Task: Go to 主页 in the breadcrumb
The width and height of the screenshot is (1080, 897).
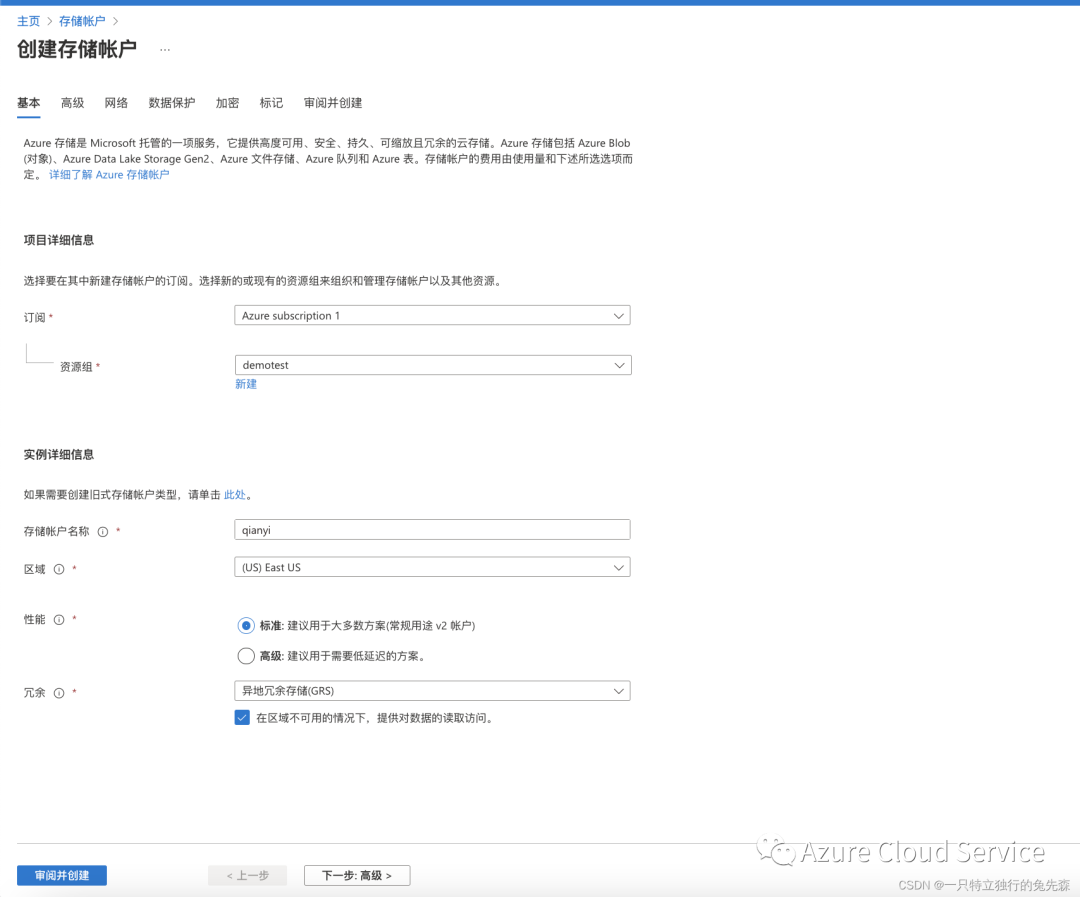Action: (x=28, y=21)
